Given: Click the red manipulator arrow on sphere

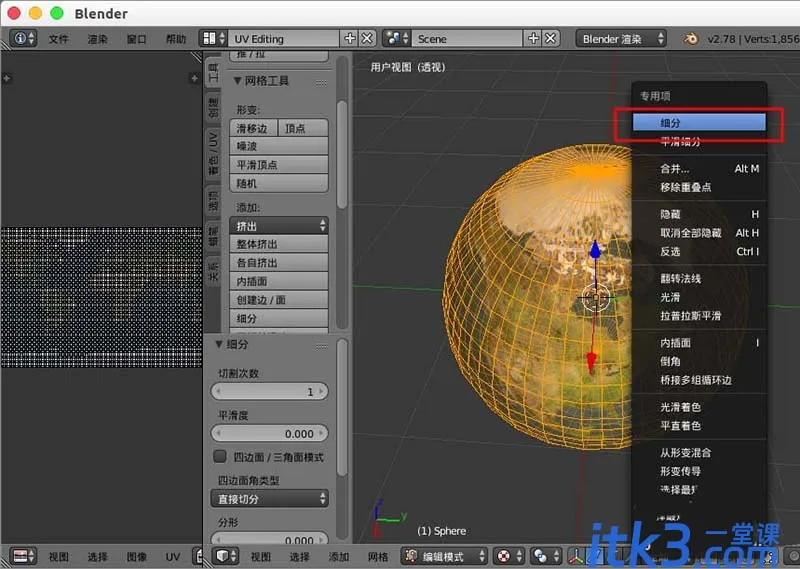Looking at the screenshot, I should (x=591, y=362).
